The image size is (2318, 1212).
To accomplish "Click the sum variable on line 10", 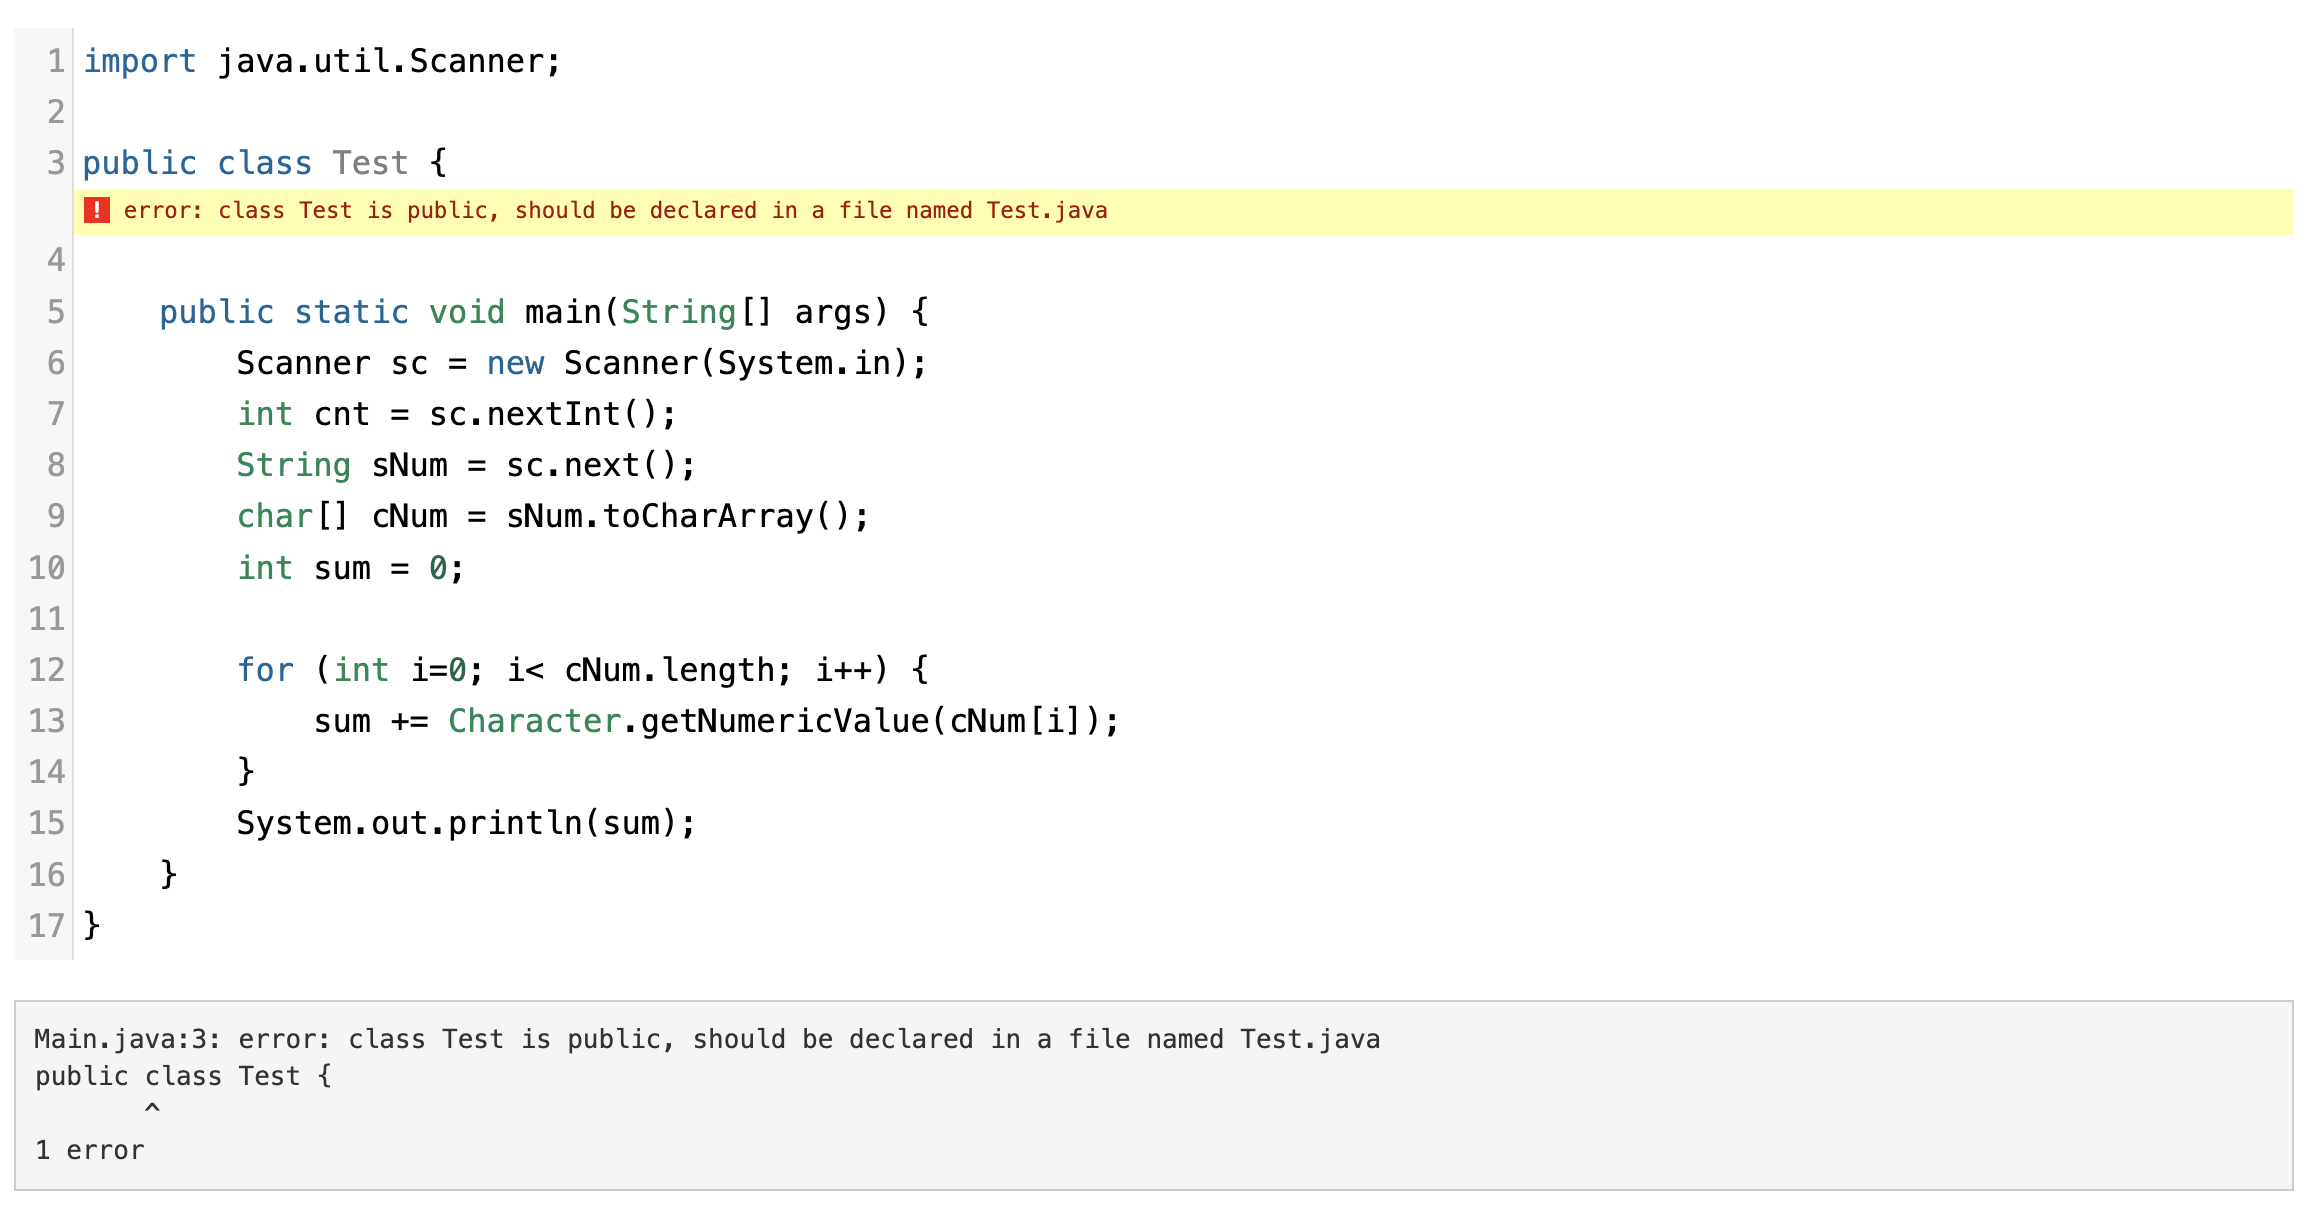I will [x=342, y=568].
